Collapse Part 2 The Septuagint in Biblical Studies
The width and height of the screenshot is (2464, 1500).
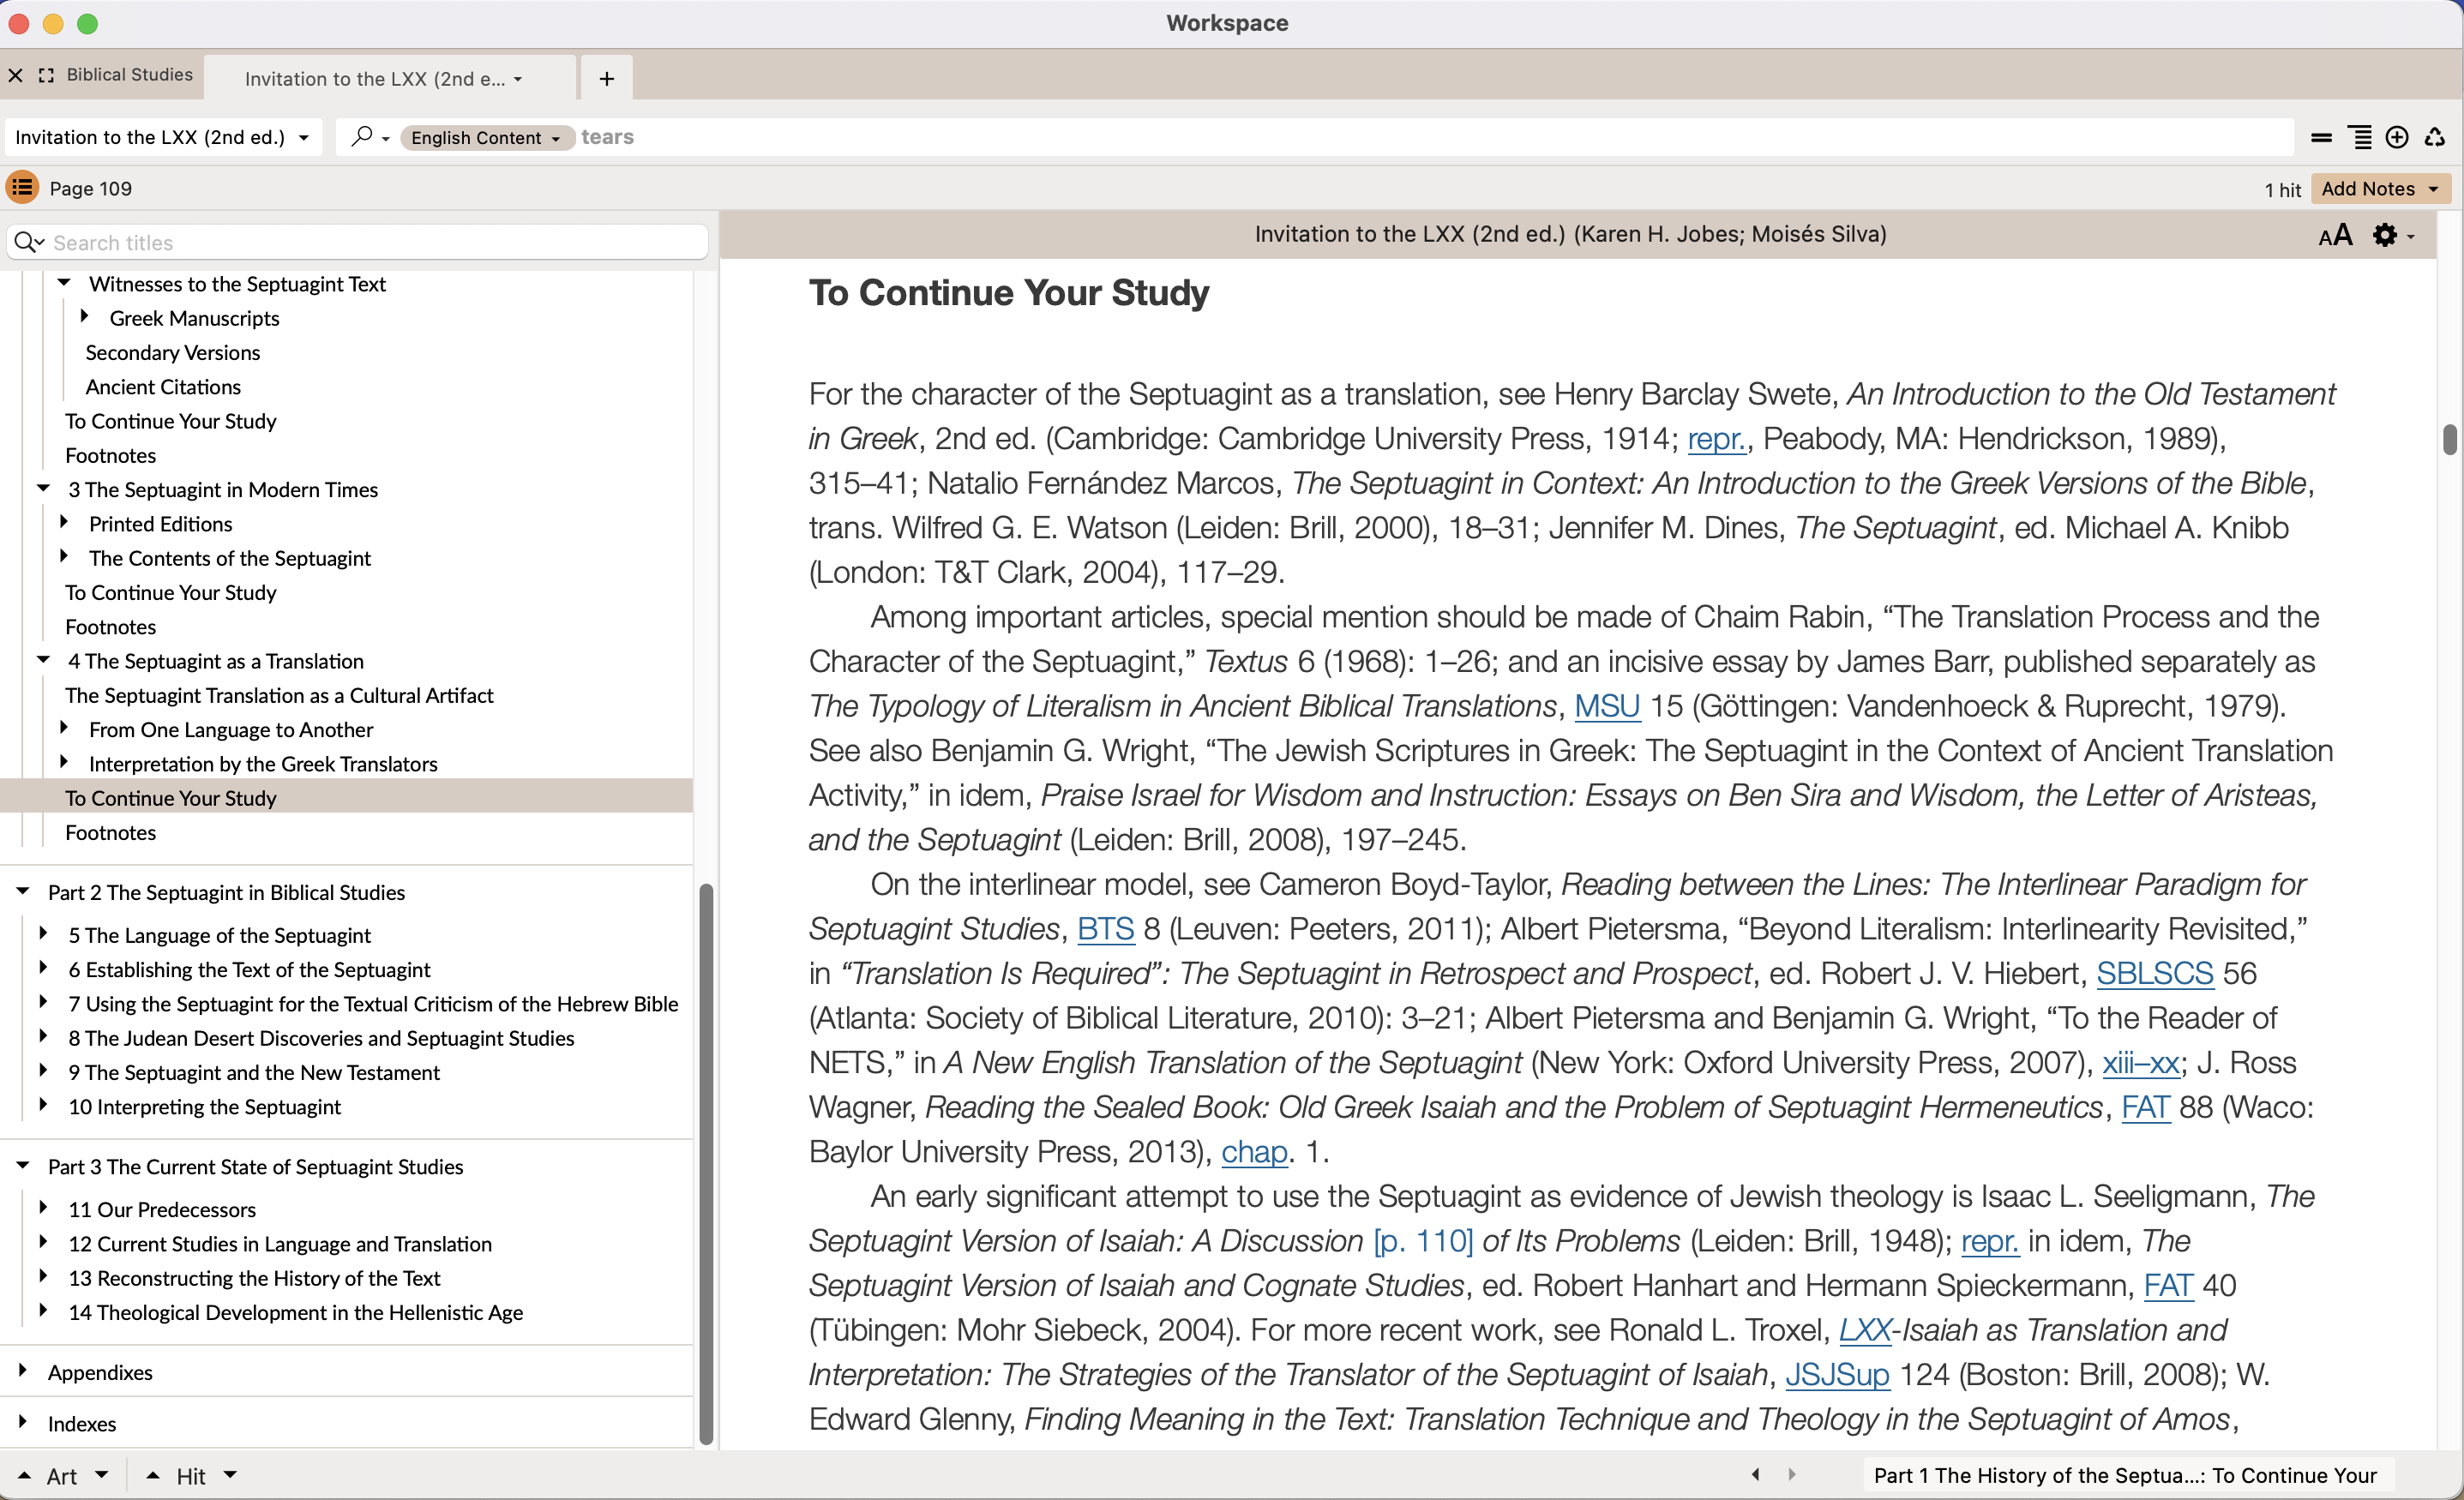[23, 891]
